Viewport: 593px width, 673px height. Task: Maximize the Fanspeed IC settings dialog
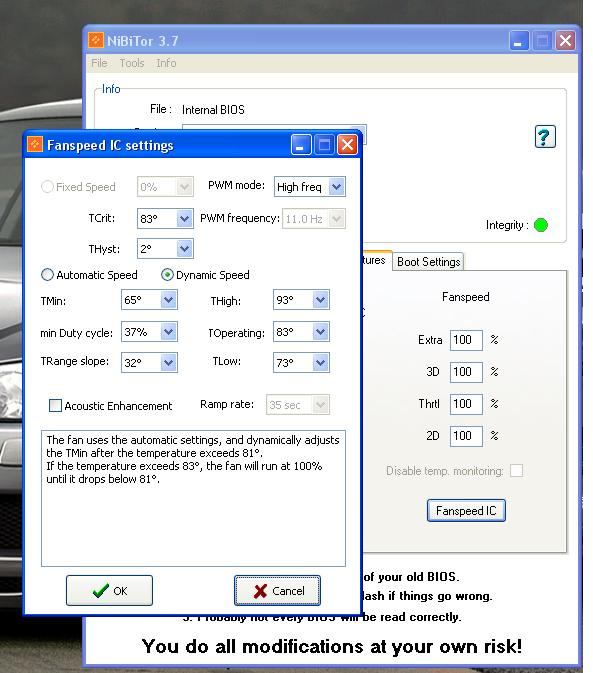[324, 145]
